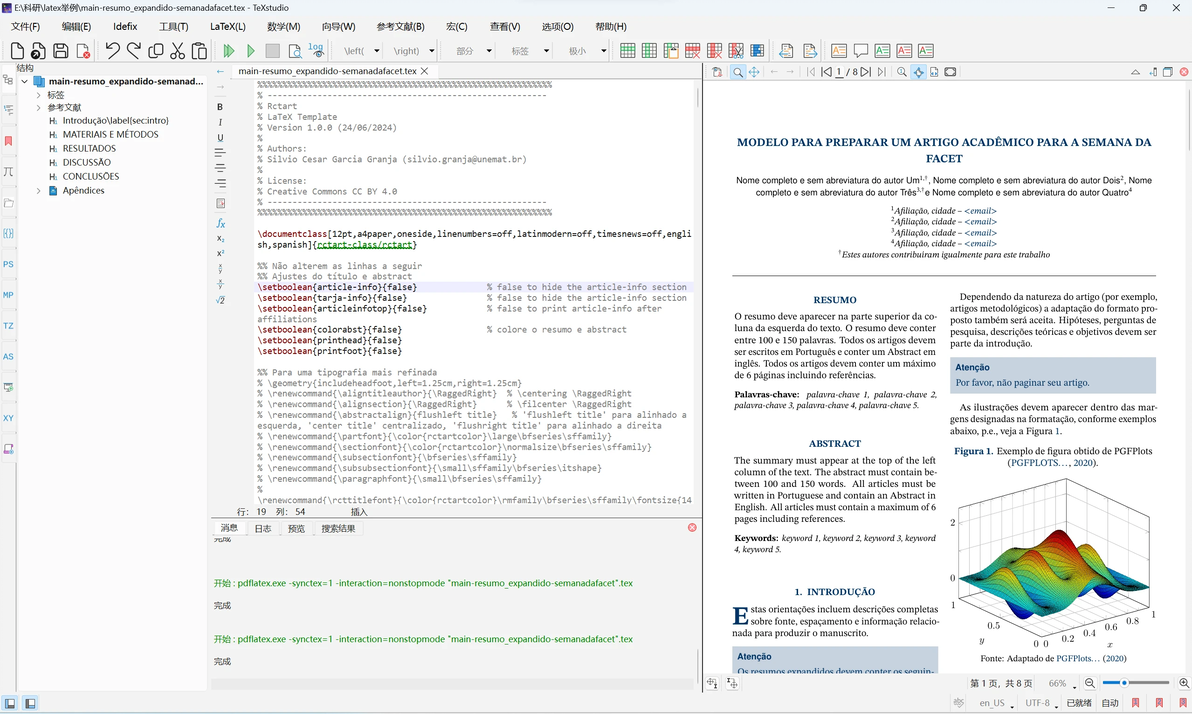Open the UTF-8 encoding dropdown
This screenshot has width=1192, height=714.
[x=1040, y=703]
